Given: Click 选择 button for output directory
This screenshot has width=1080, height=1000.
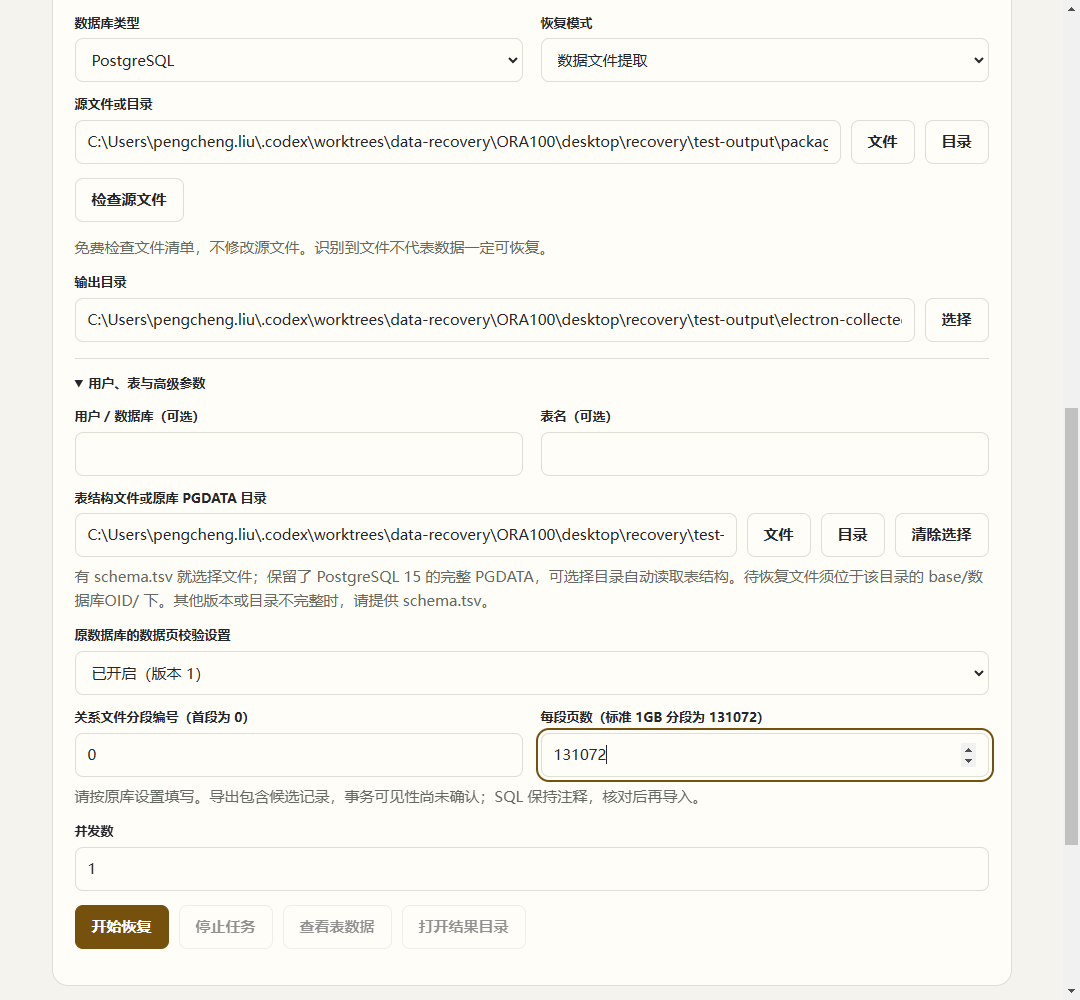Looking at the screenshot, I should click(x=956, y=320).
